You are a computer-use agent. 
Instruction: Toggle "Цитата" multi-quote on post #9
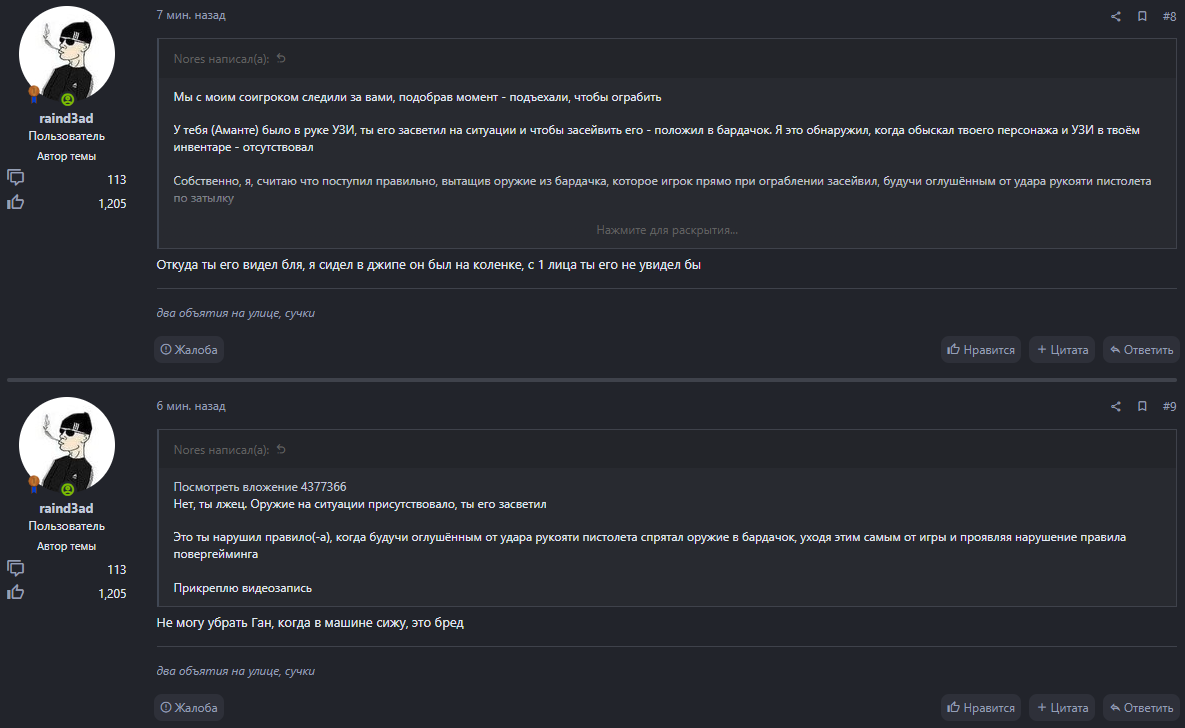coord(1062,708)
